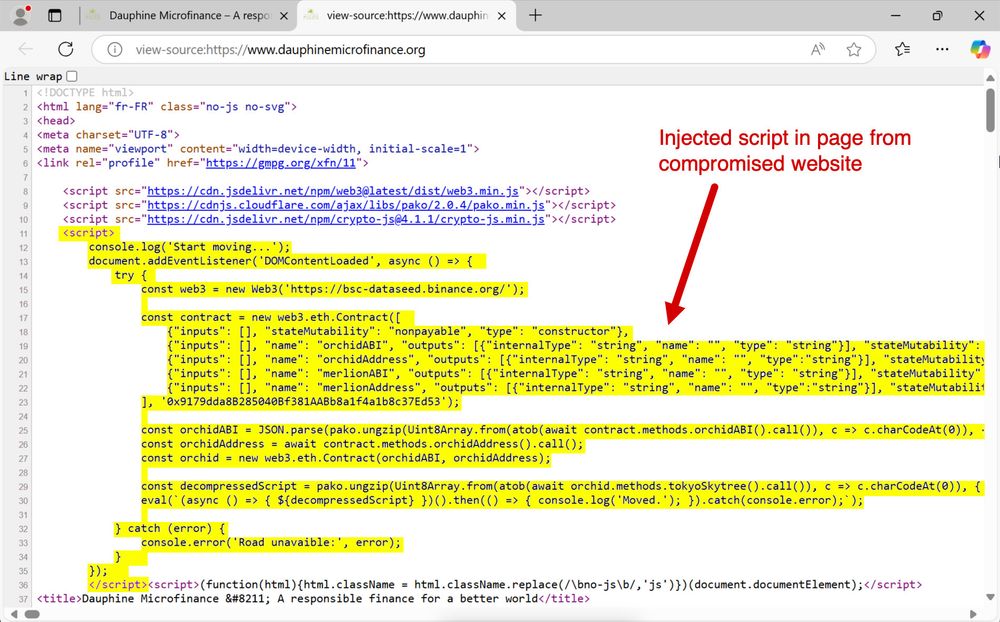Click the vertical scrollbar up arrow
This screenshot has height=622, width=1000.
pos(990,78)
